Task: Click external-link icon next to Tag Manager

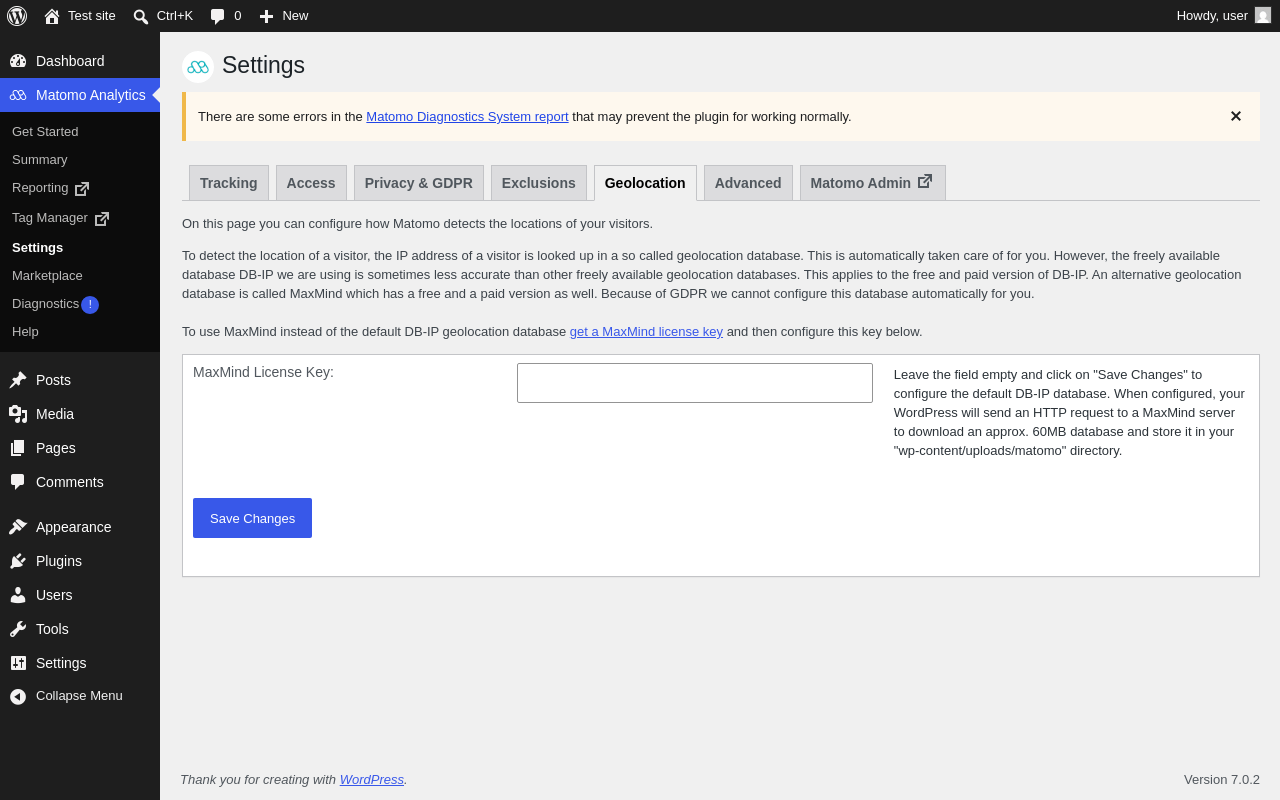Action: click(x=102, y=219)
